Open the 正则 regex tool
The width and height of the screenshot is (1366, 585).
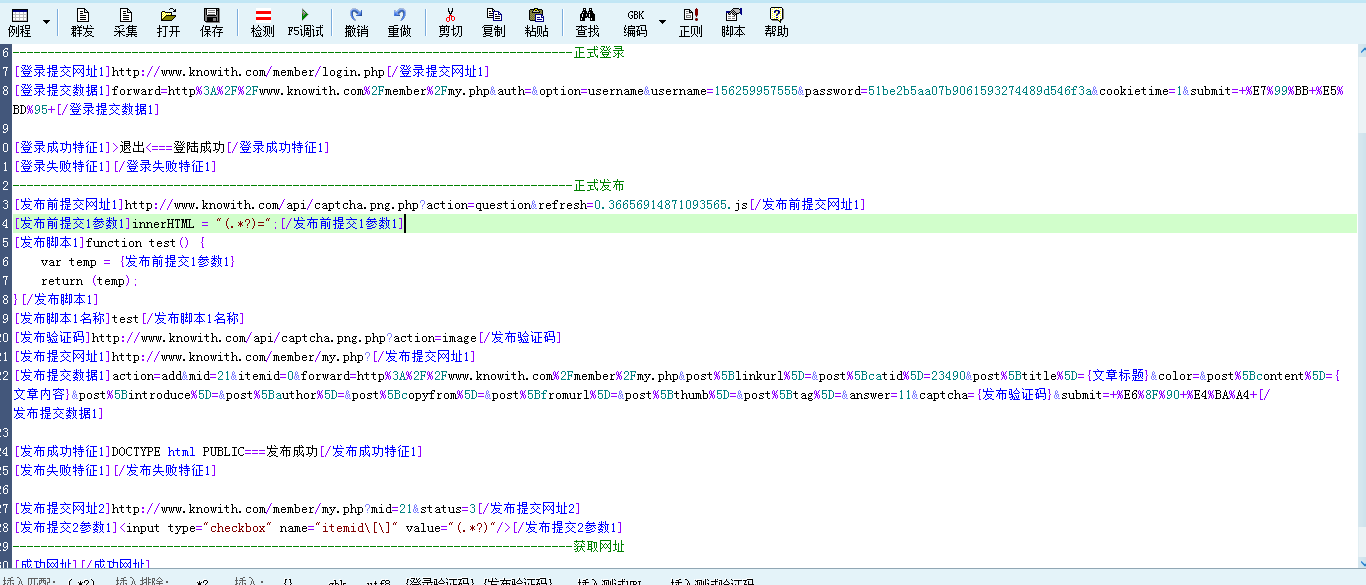691,20
